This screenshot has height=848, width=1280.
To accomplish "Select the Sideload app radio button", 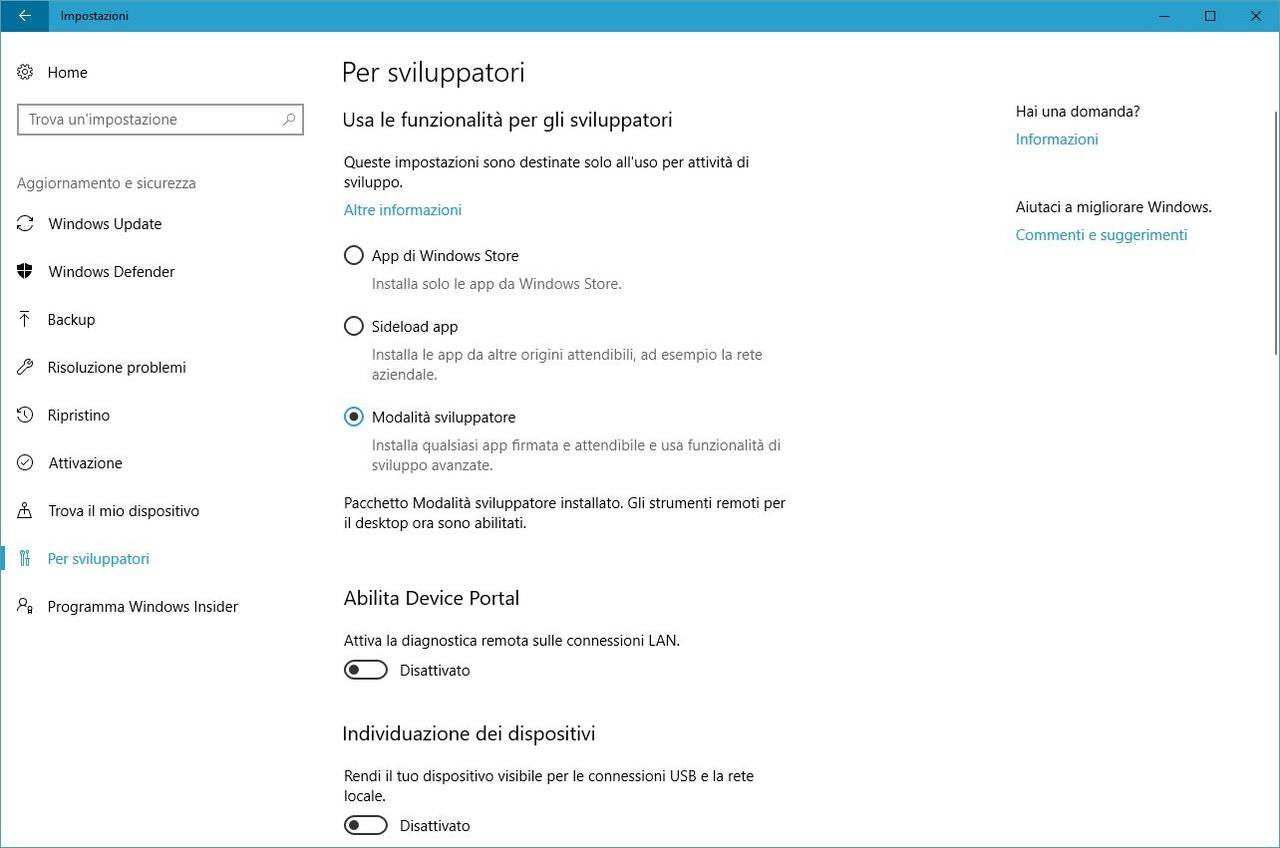I will 353,327.
